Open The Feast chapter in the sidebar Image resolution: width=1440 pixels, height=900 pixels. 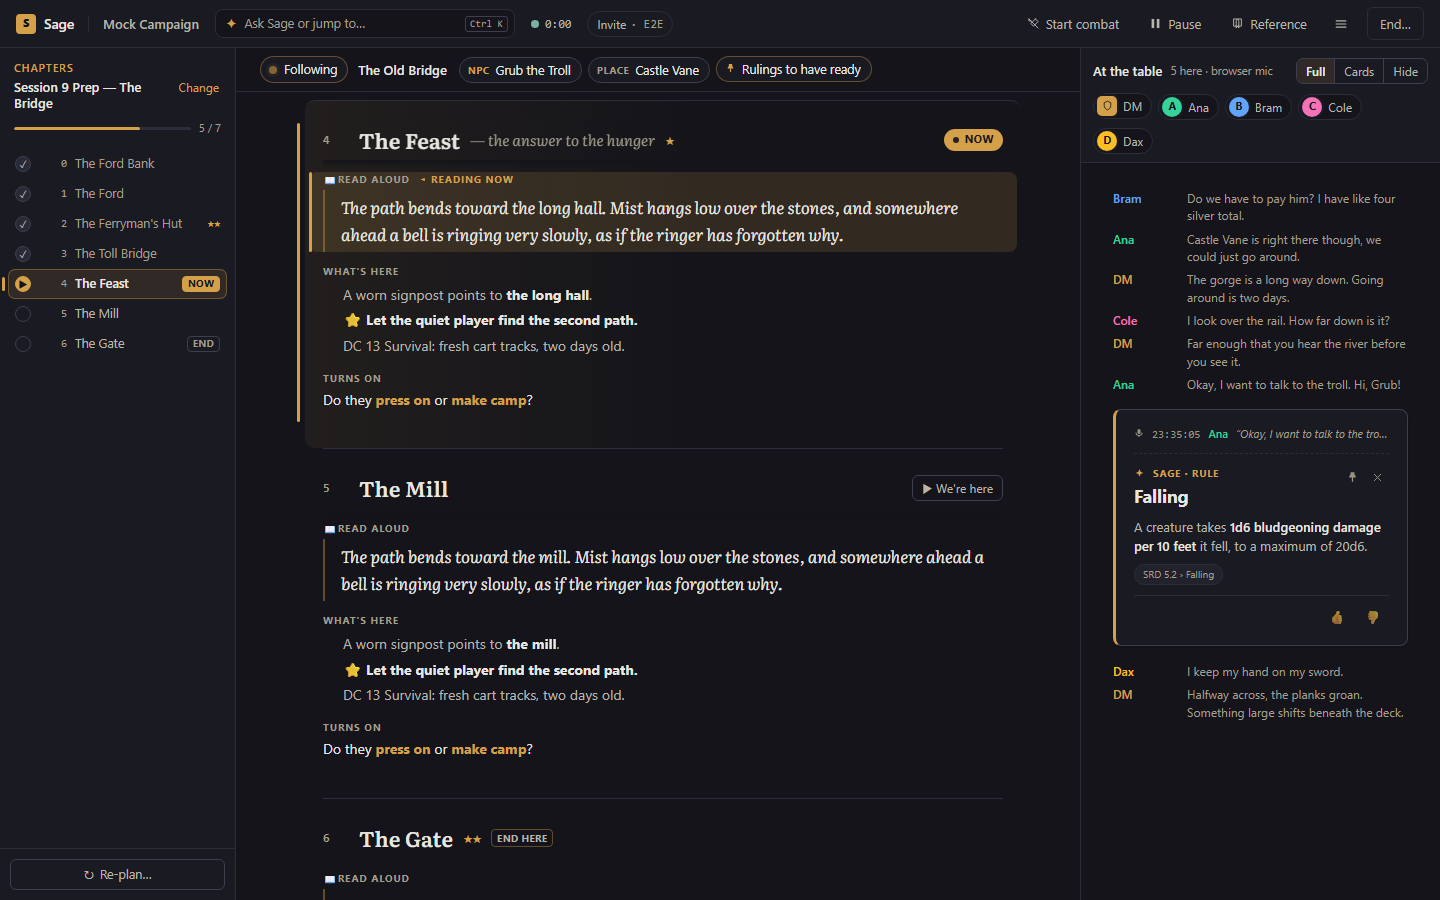point(118,284)
